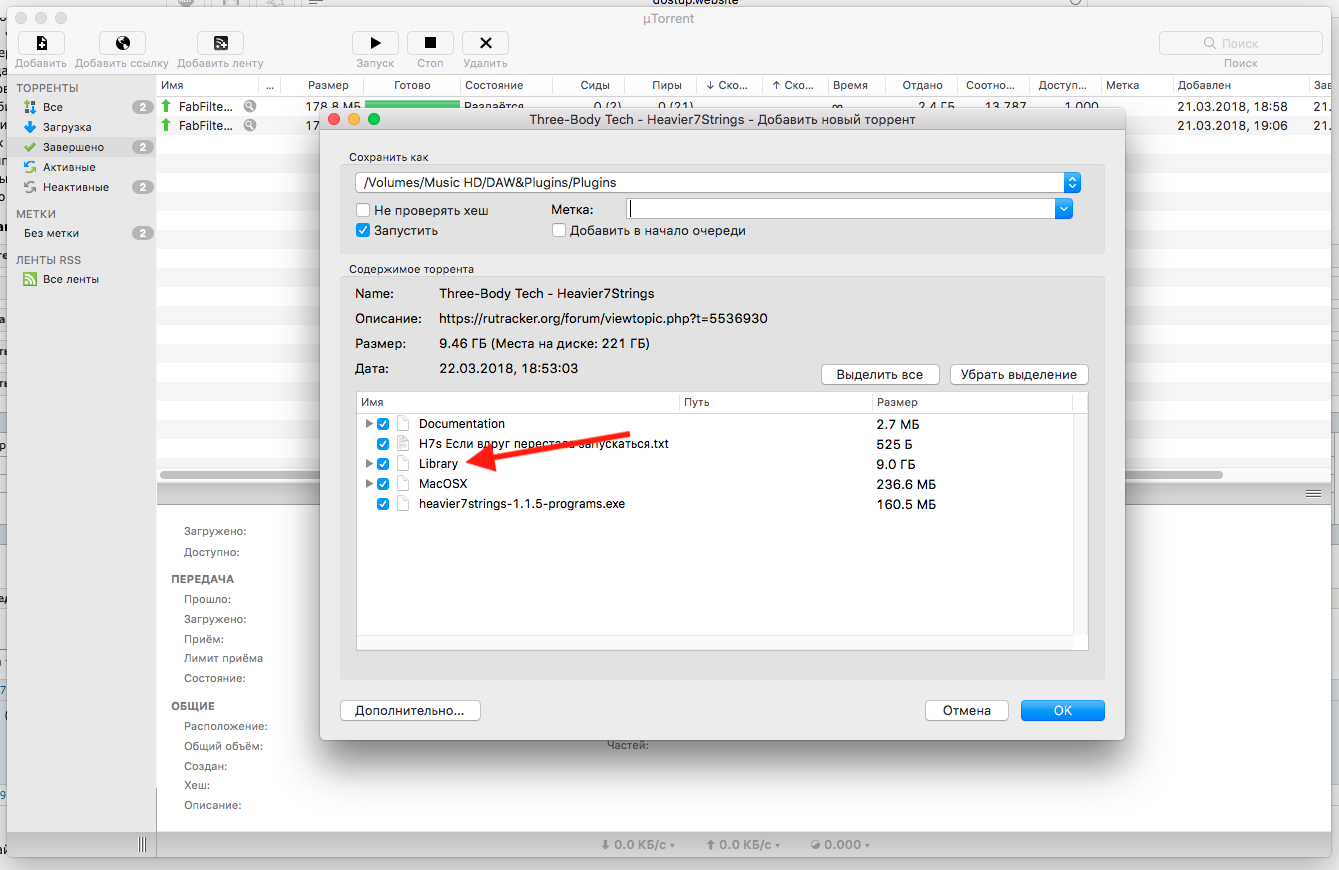Screen dimensions: 1339x870
Task: Click the rutracker.org description URL text
Action: pyautogui.click(x=603, y=319)
